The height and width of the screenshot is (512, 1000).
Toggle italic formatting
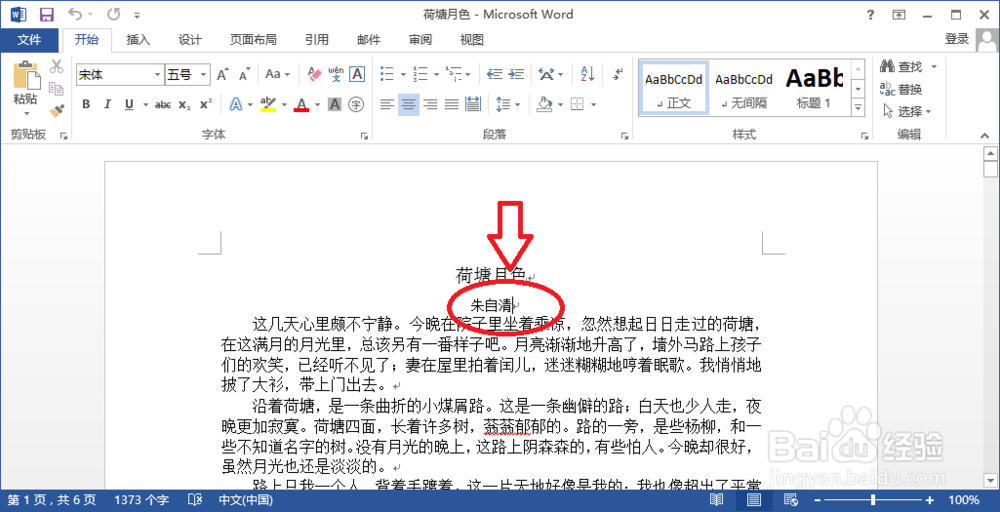point(107,105)
